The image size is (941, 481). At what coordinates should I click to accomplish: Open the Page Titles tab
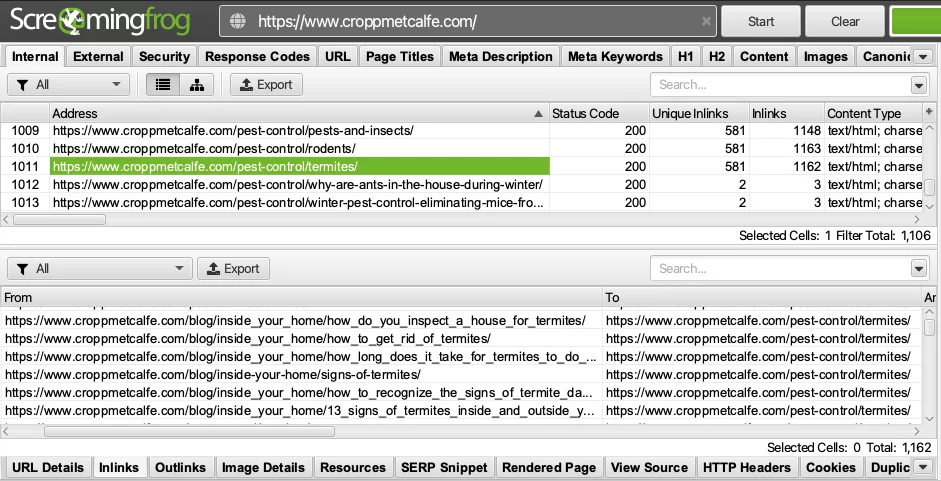400,56
